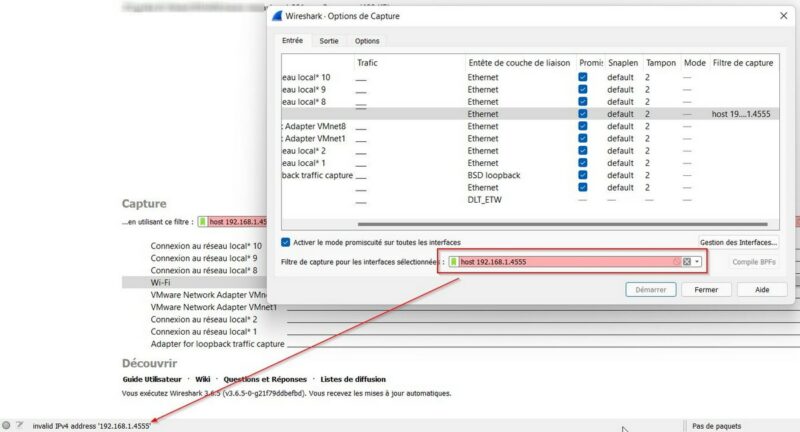Toggle promiscuous checkbox for Adapter VMnet8

pyautogui.click(x=583, y=126)
